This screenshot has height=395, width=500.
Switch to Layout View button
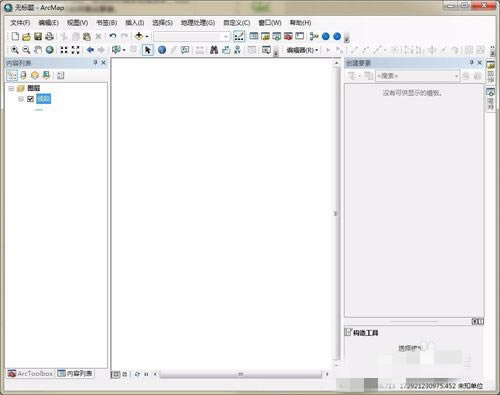pos(125,374)
